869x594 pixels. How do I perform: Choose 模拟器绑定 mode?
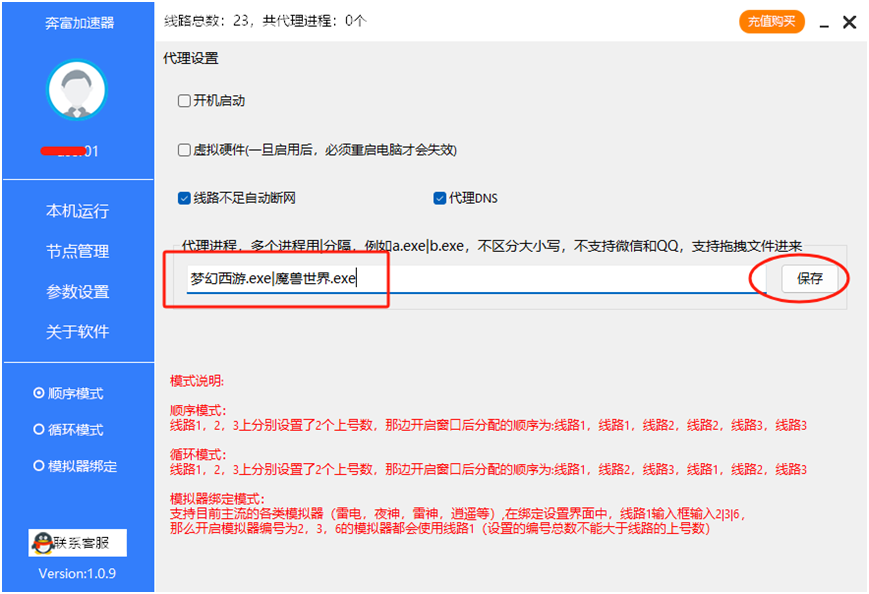click(x=40, y=466)
